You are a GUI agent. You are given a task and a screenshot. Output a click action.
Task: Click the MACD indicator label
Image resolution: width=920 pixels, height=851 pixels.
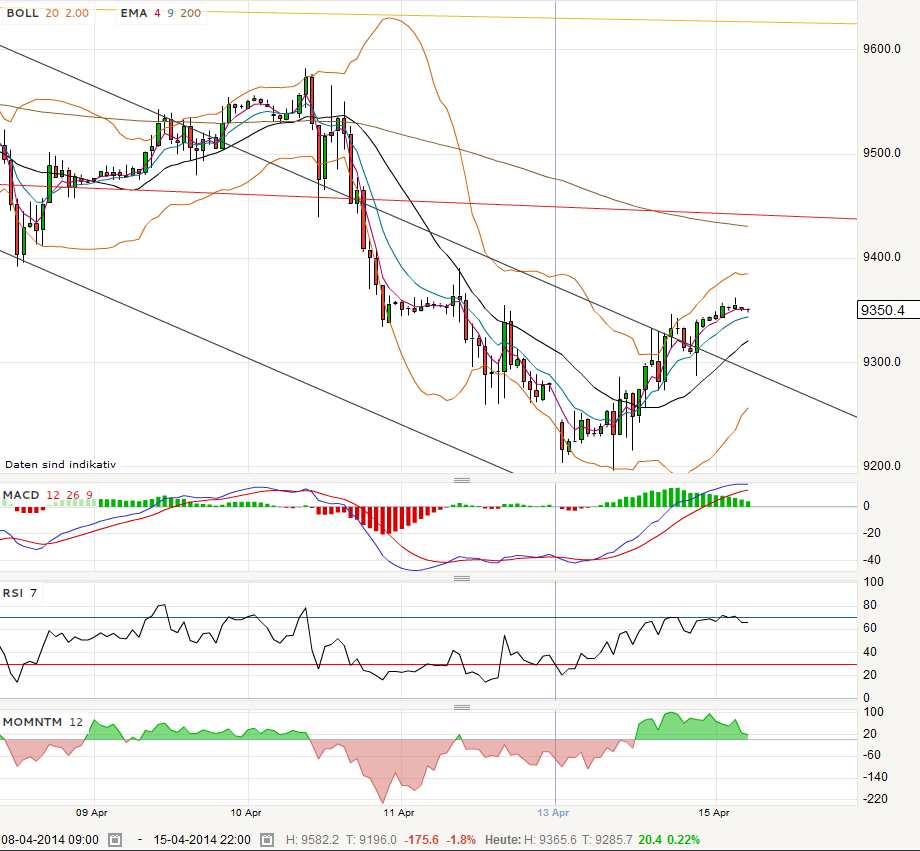(x=21, y=495)
